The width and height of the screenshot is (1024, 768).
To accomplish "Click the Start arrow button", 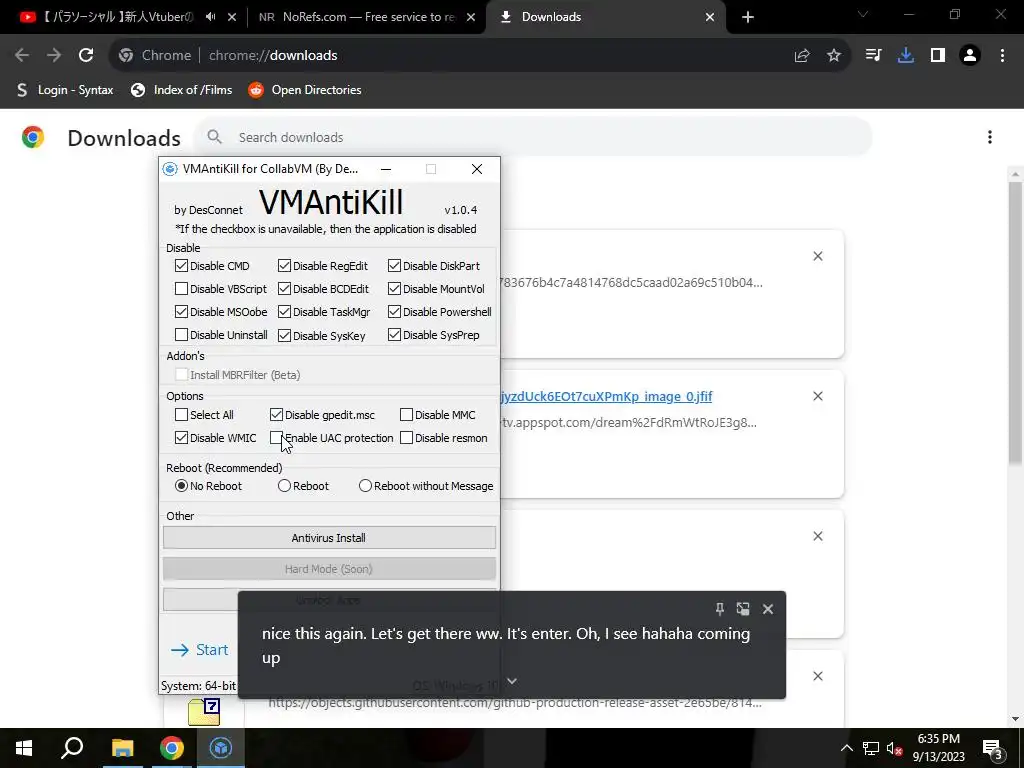I will pos(199,650).
